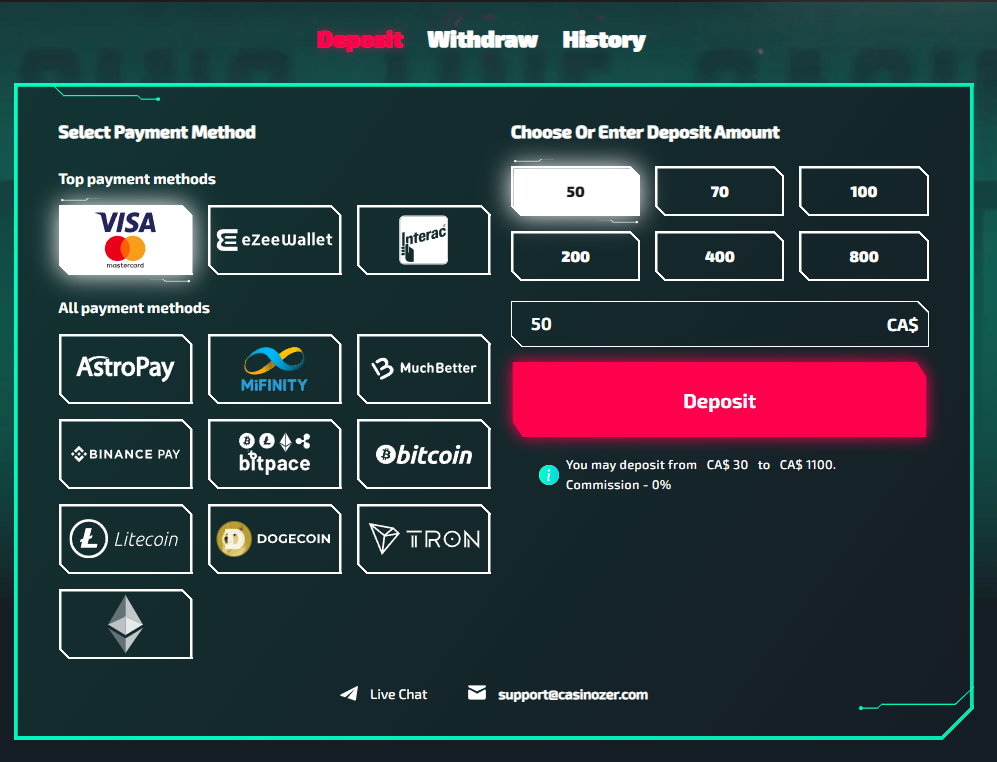Screen dimensions: 997x762
Task: Click the 'Select Payment Method' heading
Action: tap(156, 132)
